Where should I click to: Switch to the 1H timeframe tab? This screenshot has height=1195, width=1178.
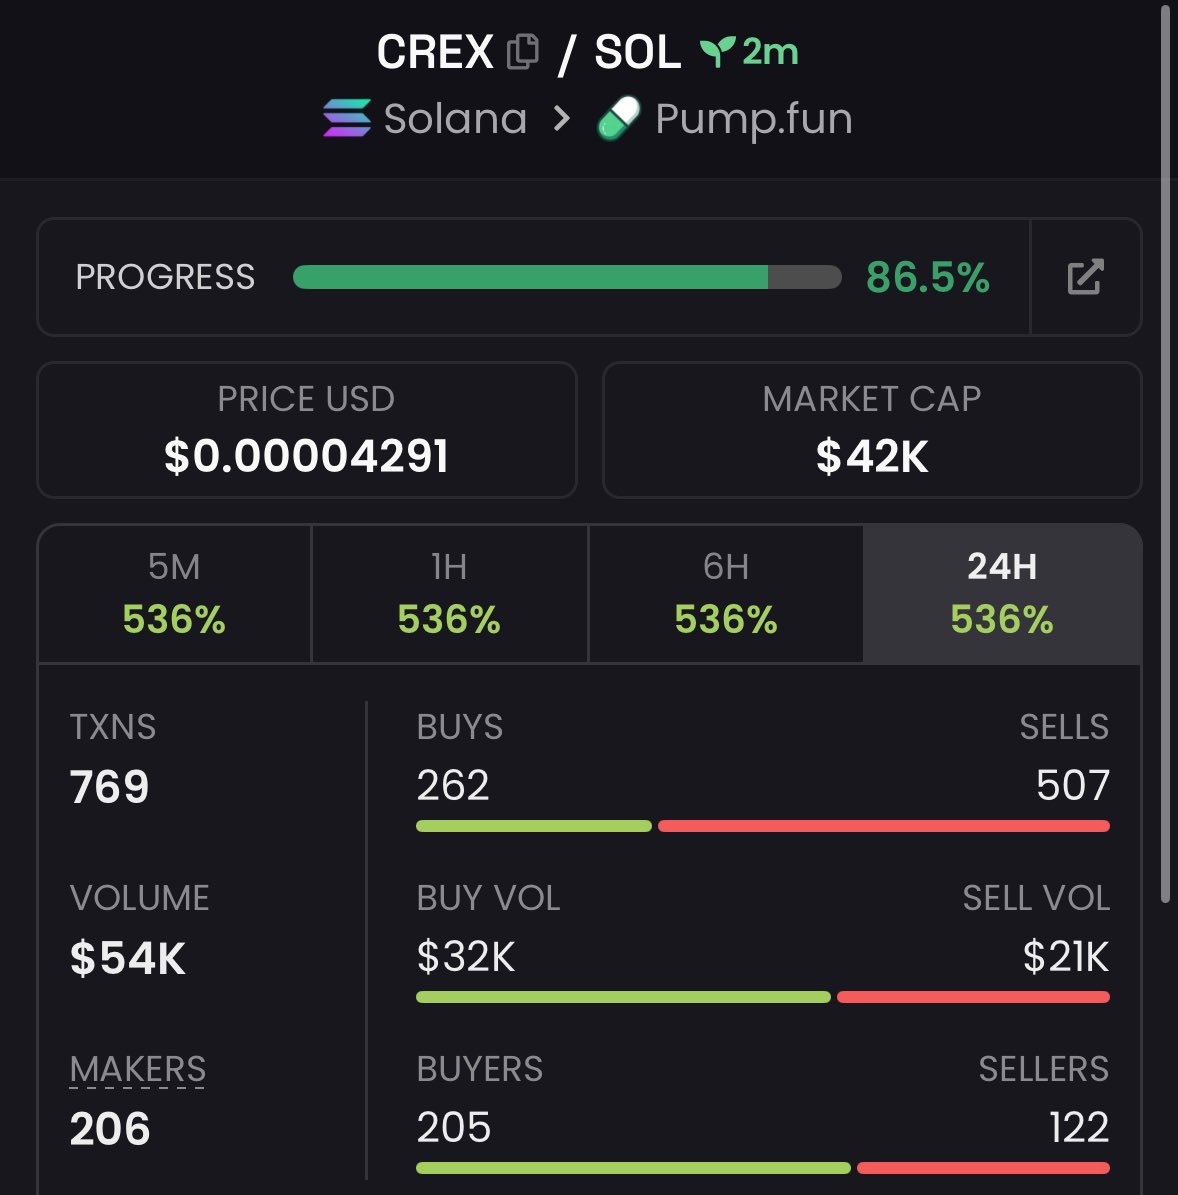(x=449, y=593)
